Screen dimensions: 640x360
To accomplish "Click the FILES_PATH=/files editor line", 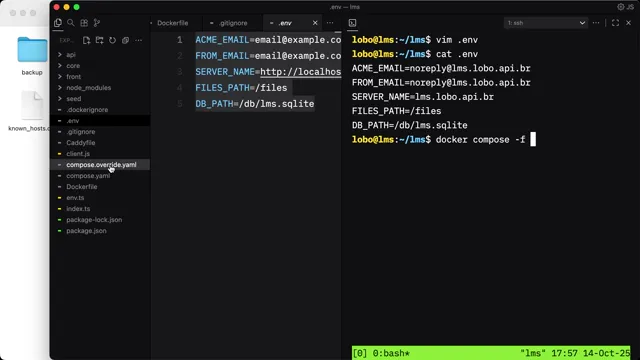I will [241, 88].
